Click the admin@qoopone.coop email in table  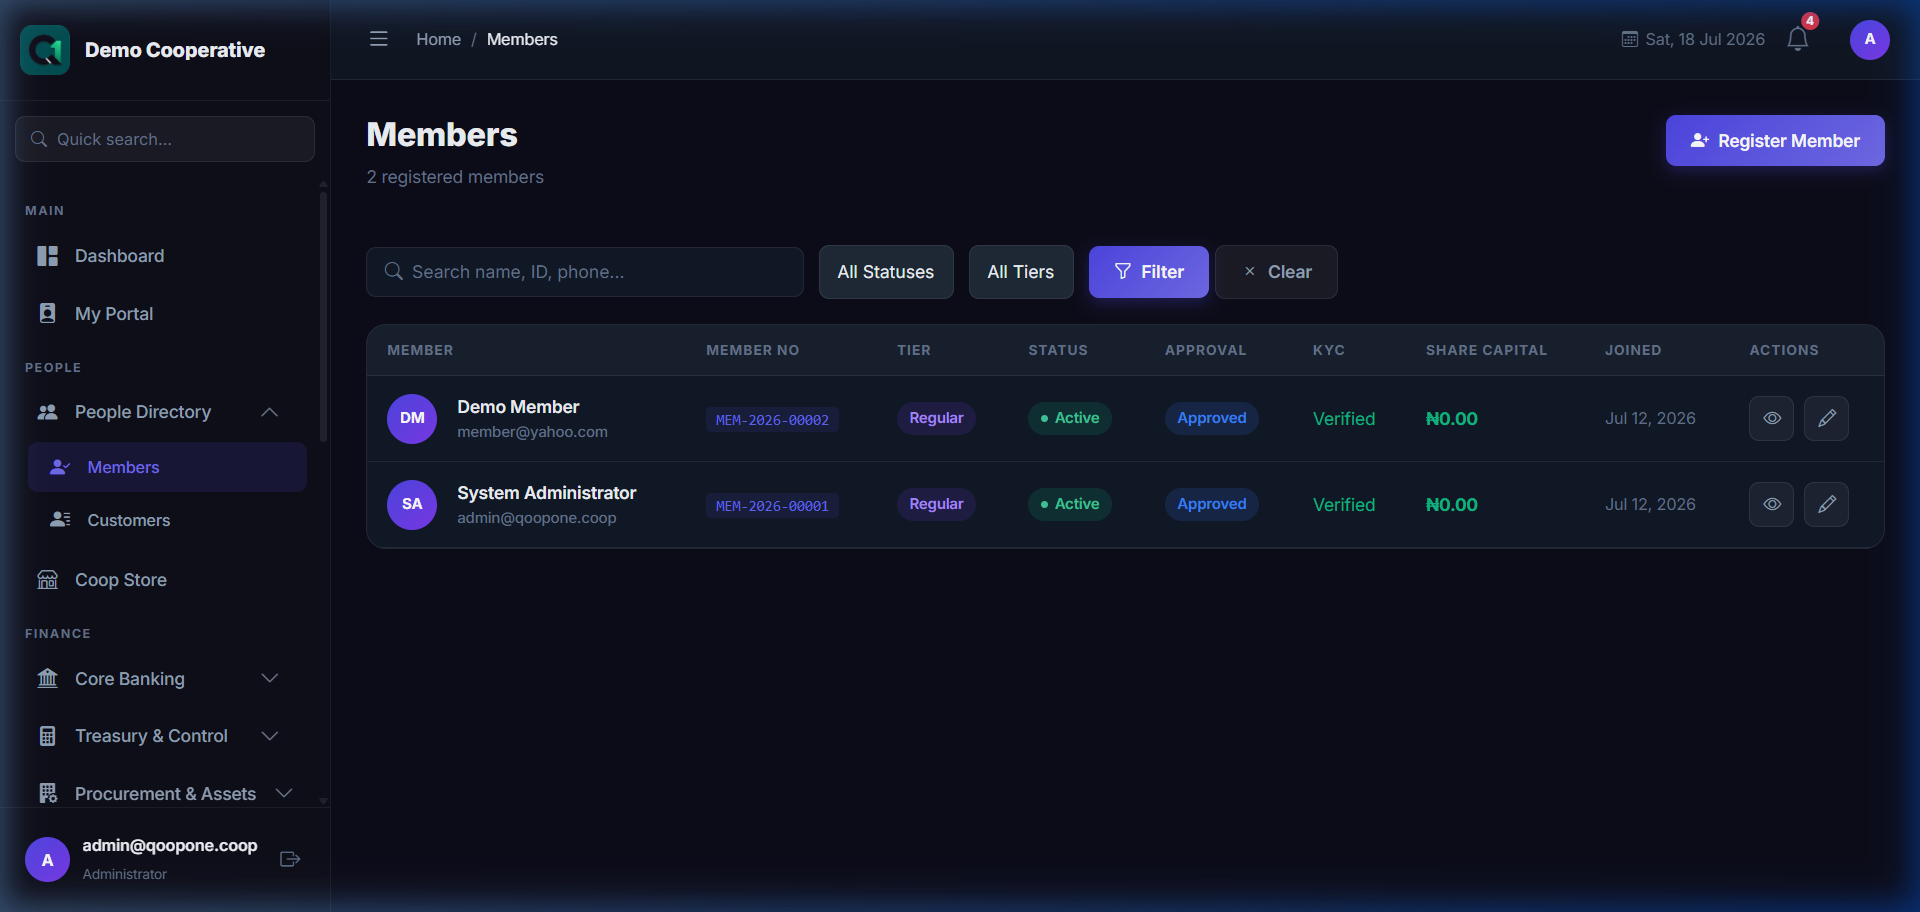(x=536, y=518)
